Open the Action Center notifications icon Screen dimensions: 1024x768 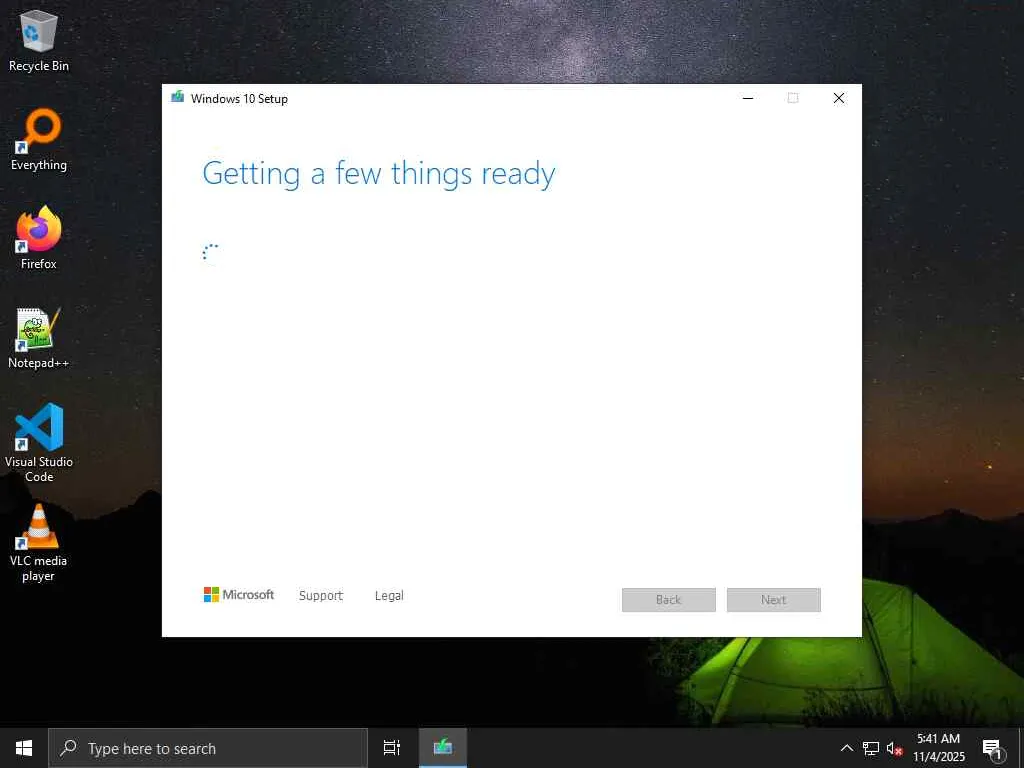pyautogui.click(x=993, y=748)
